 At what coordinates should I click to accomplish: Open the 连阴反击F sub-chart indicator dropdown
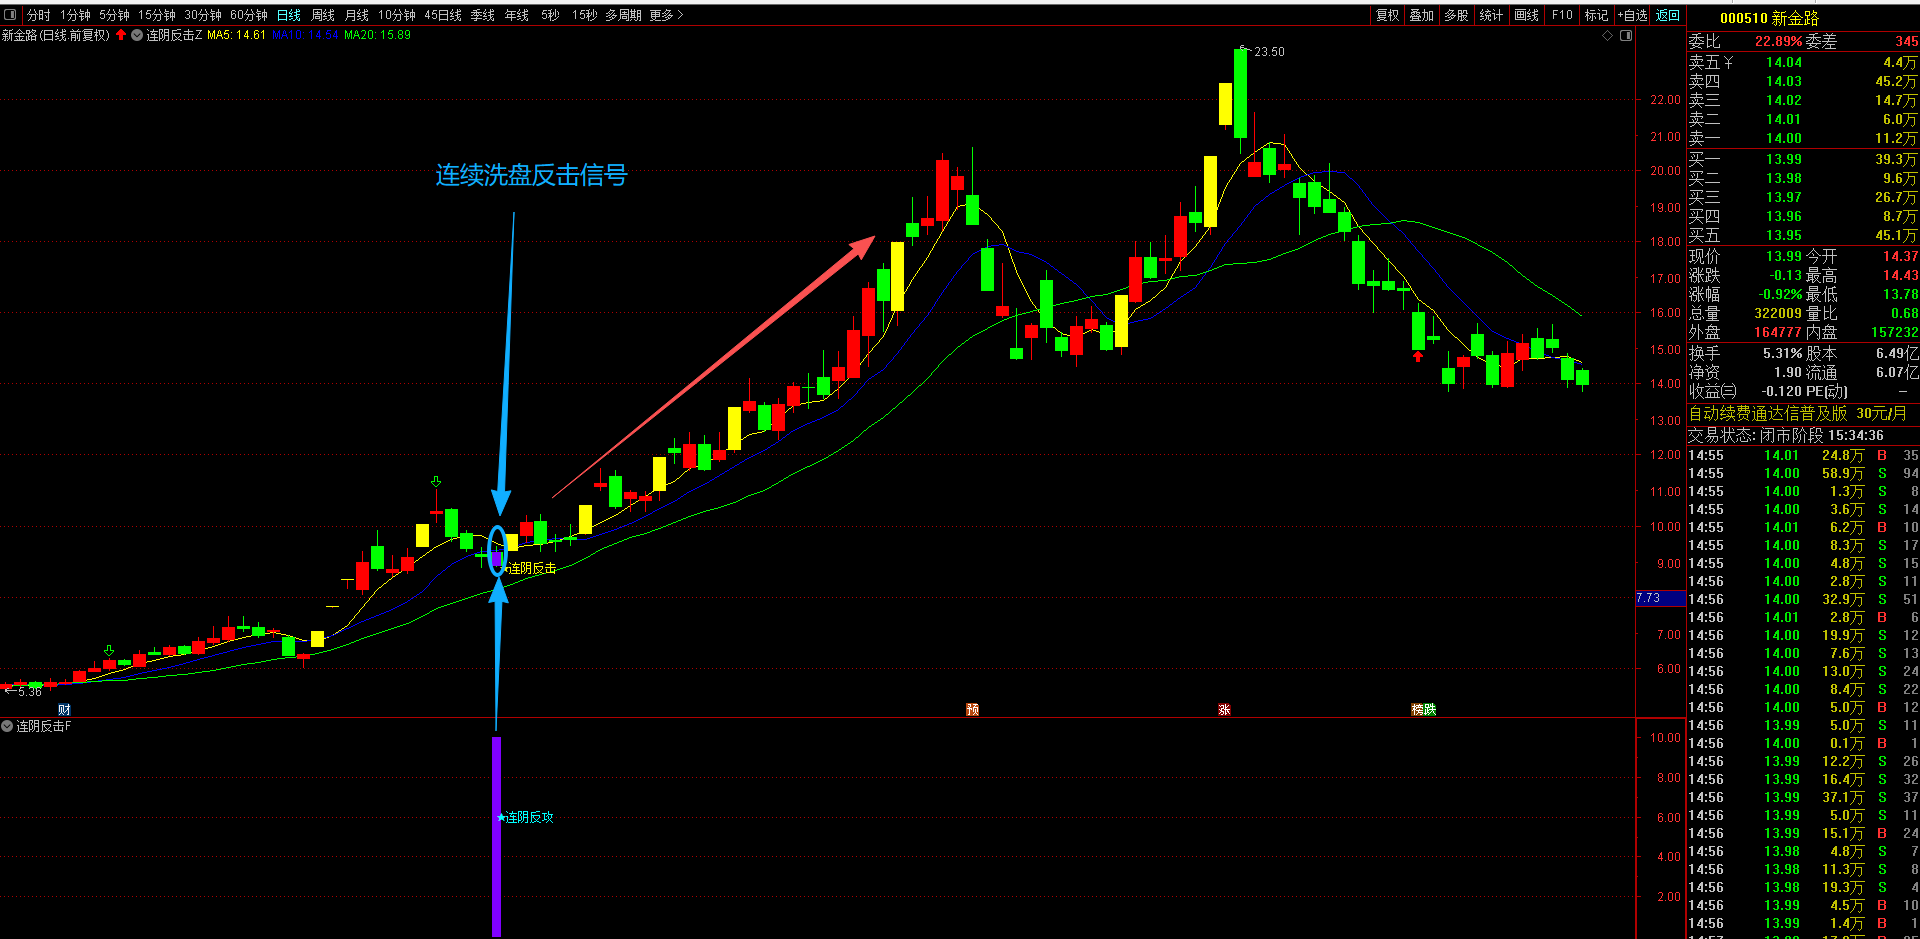[x=7, y=726]
